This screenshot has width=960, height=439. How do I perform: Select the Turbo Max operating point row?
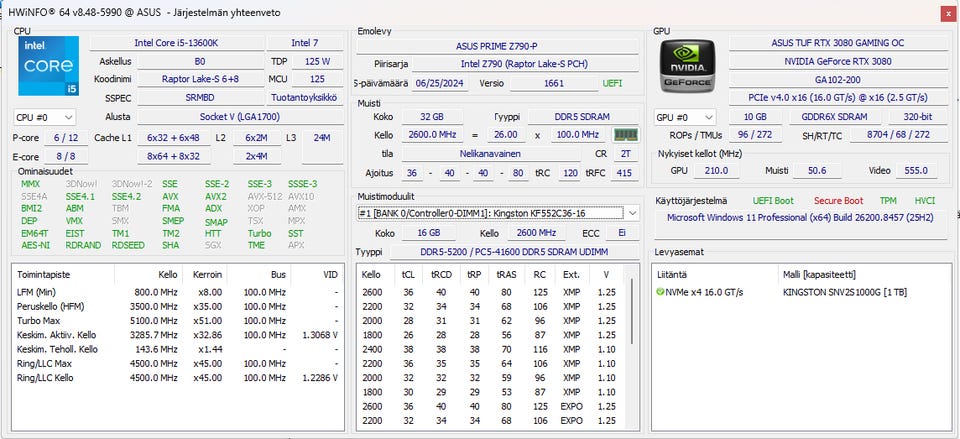pos(178,321)
